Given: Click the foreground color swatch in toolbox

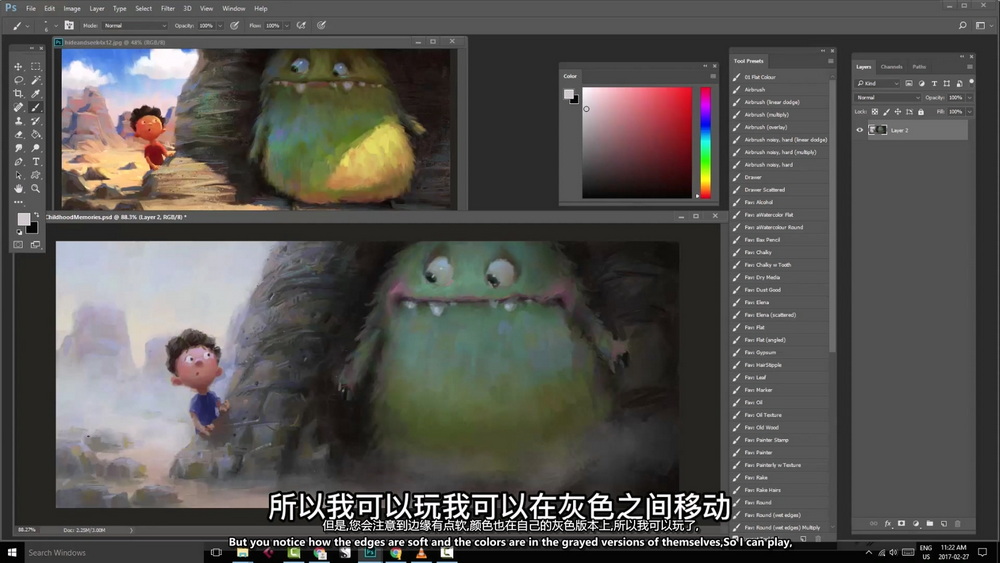Looking at the screenshot, I should click(x=24, y=219).
